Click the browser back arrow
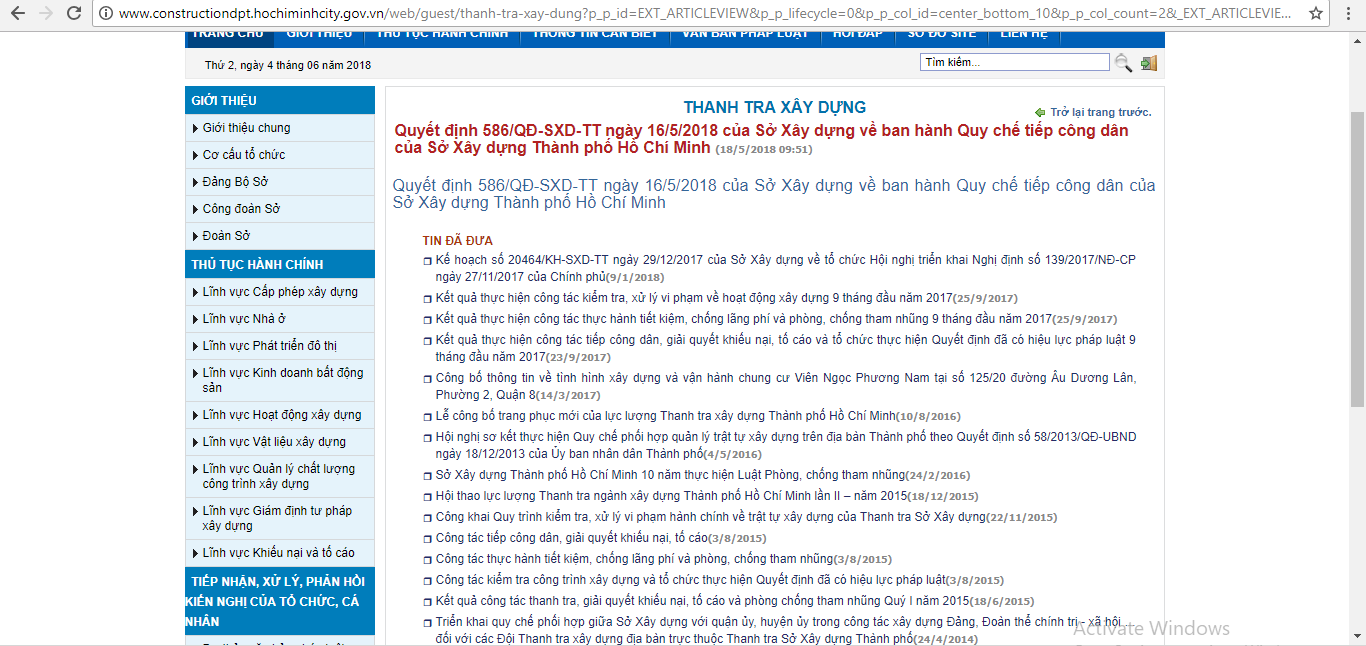1366x646 pixels. click(17, 13)
